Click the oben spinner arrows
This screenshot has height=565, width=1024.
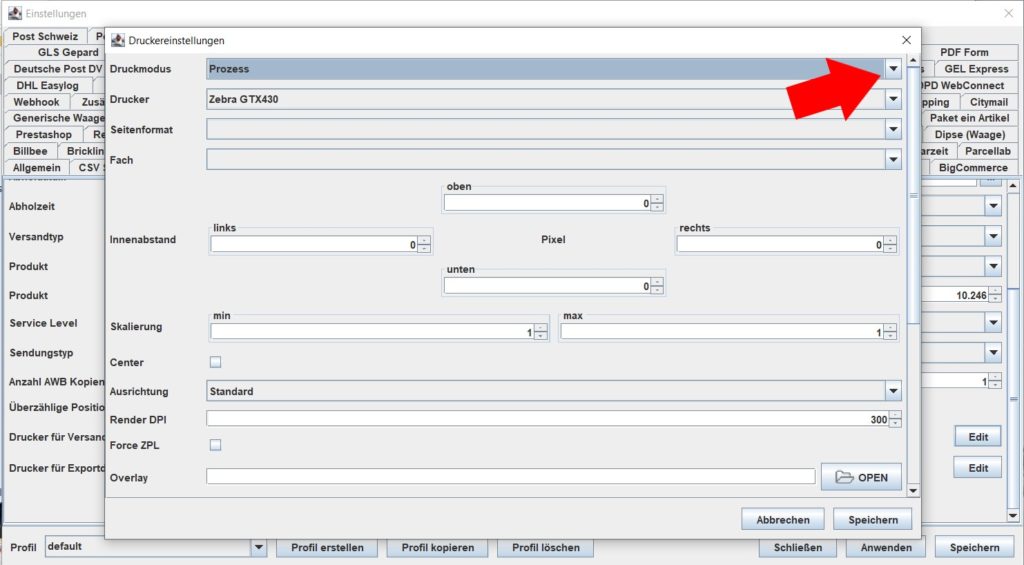point(657,203)
